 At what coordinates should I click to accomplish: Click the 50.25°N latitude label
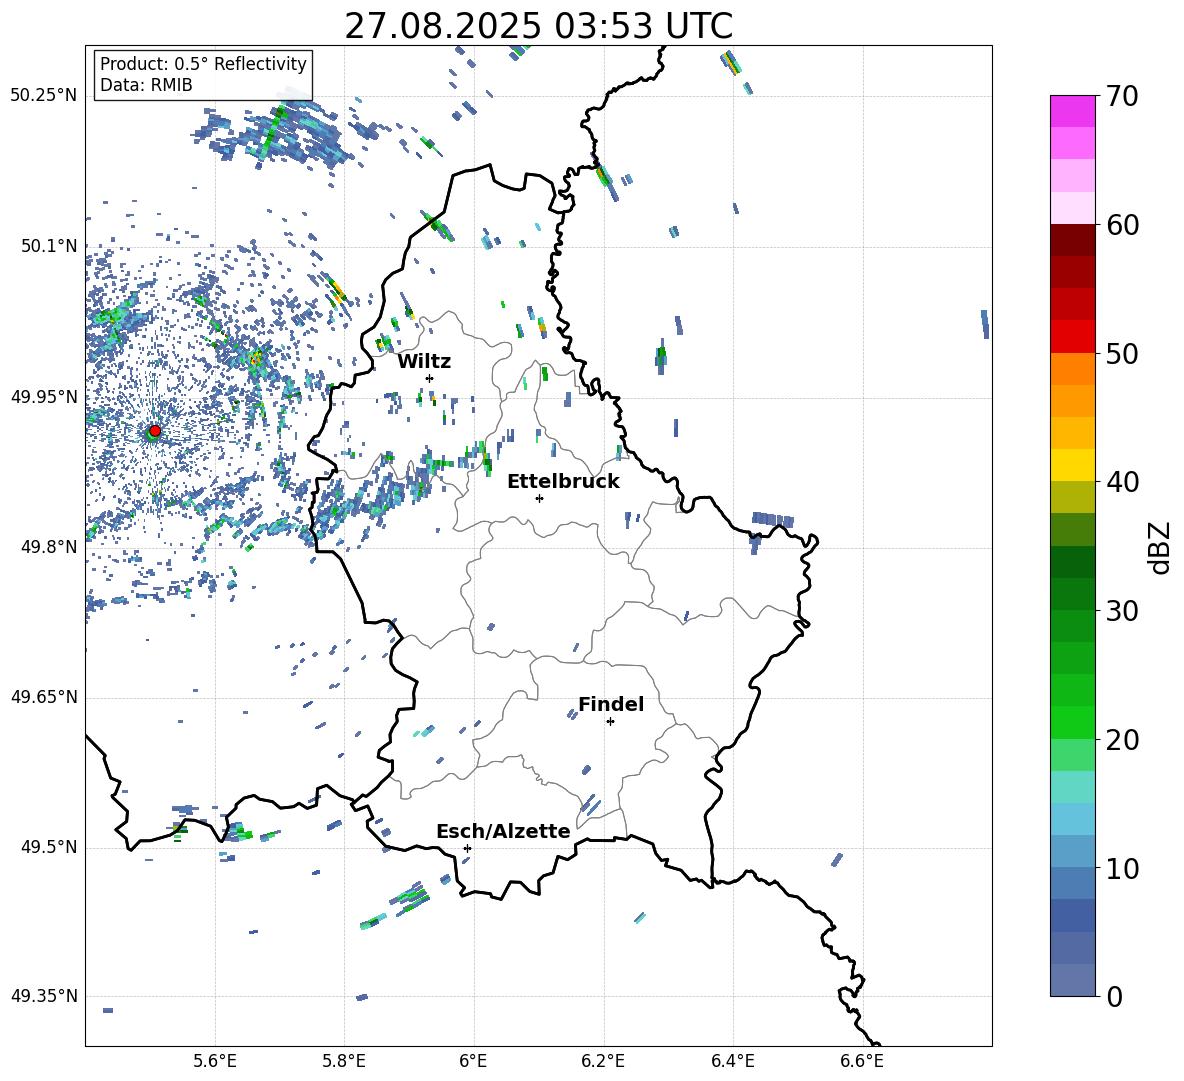pos(44,96)
